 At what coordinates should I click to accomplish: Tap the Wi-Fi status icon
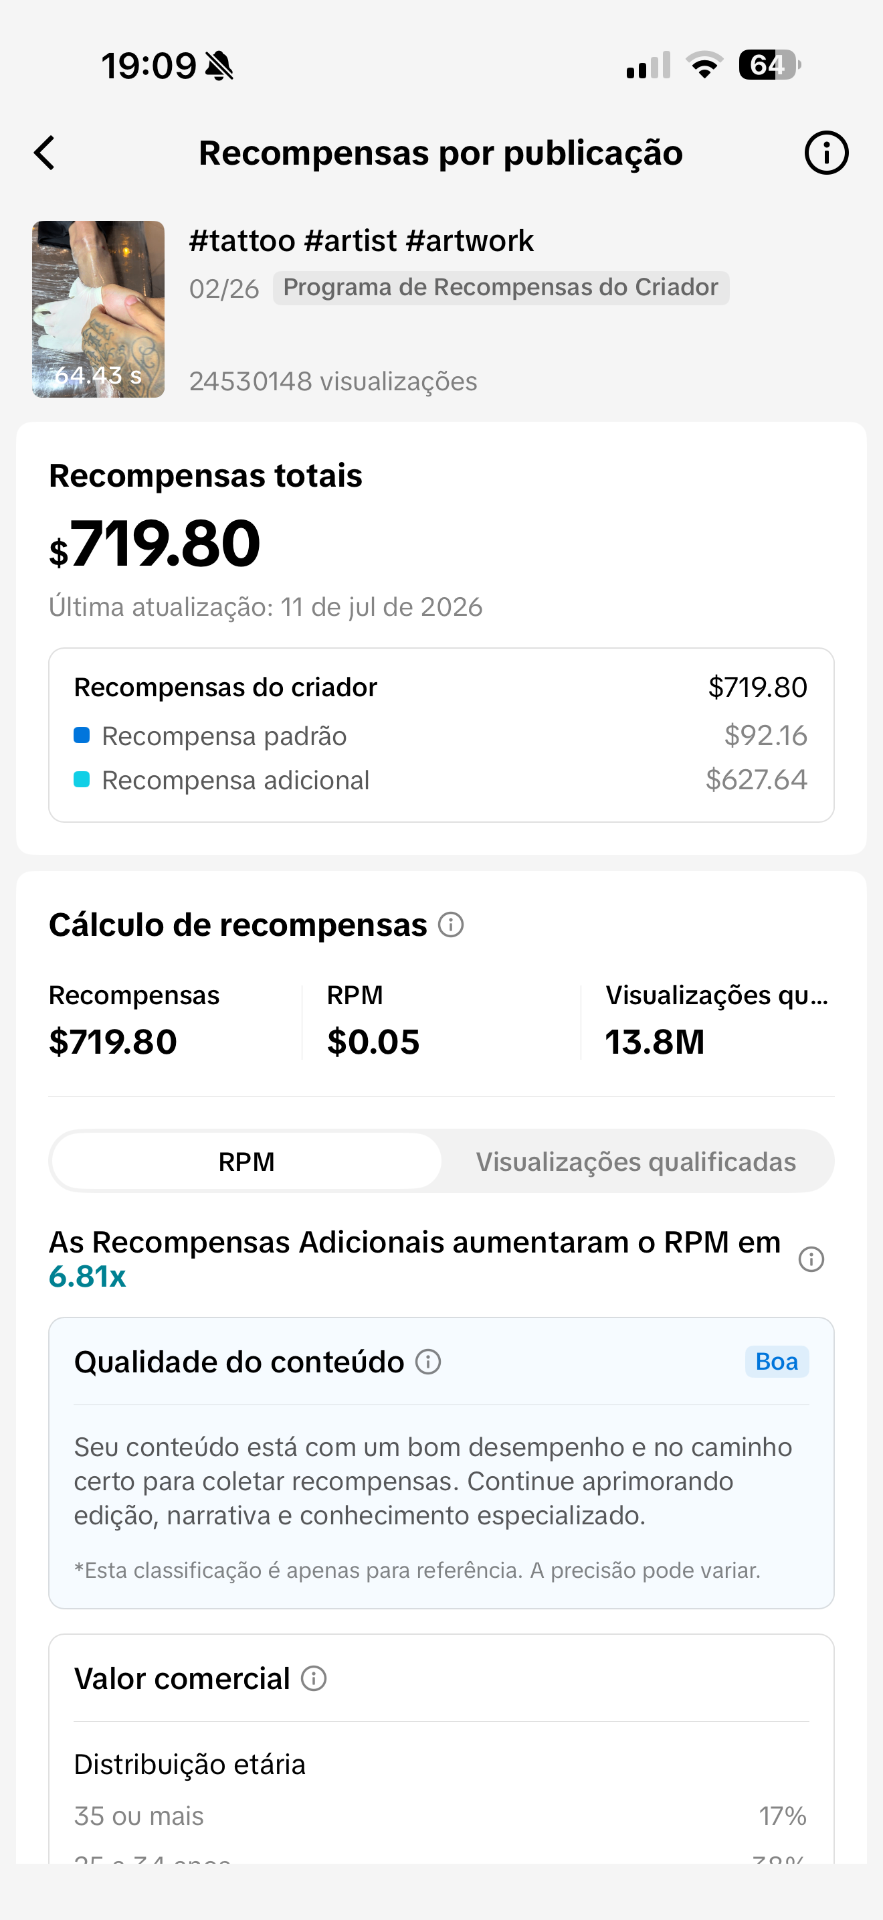(x=705, y=66)
